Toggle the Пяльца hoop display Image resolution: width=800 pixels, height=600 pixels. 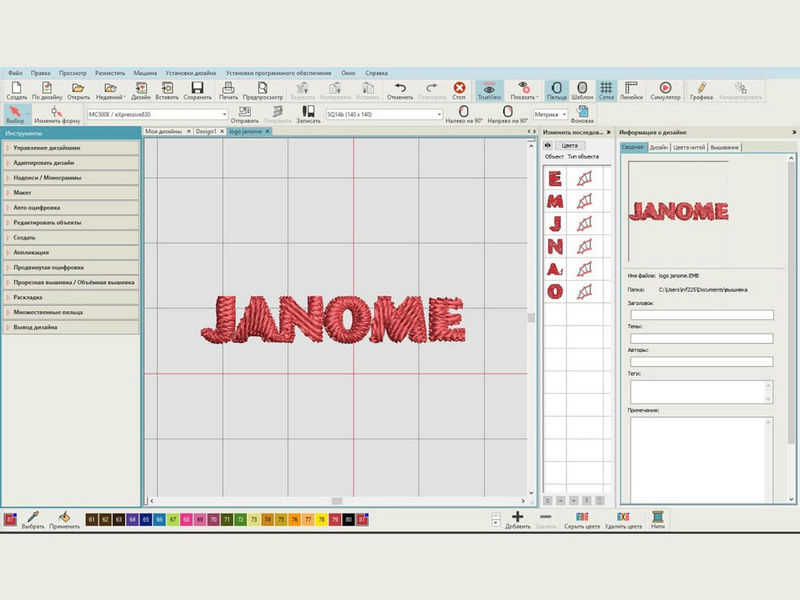point(557,90)
